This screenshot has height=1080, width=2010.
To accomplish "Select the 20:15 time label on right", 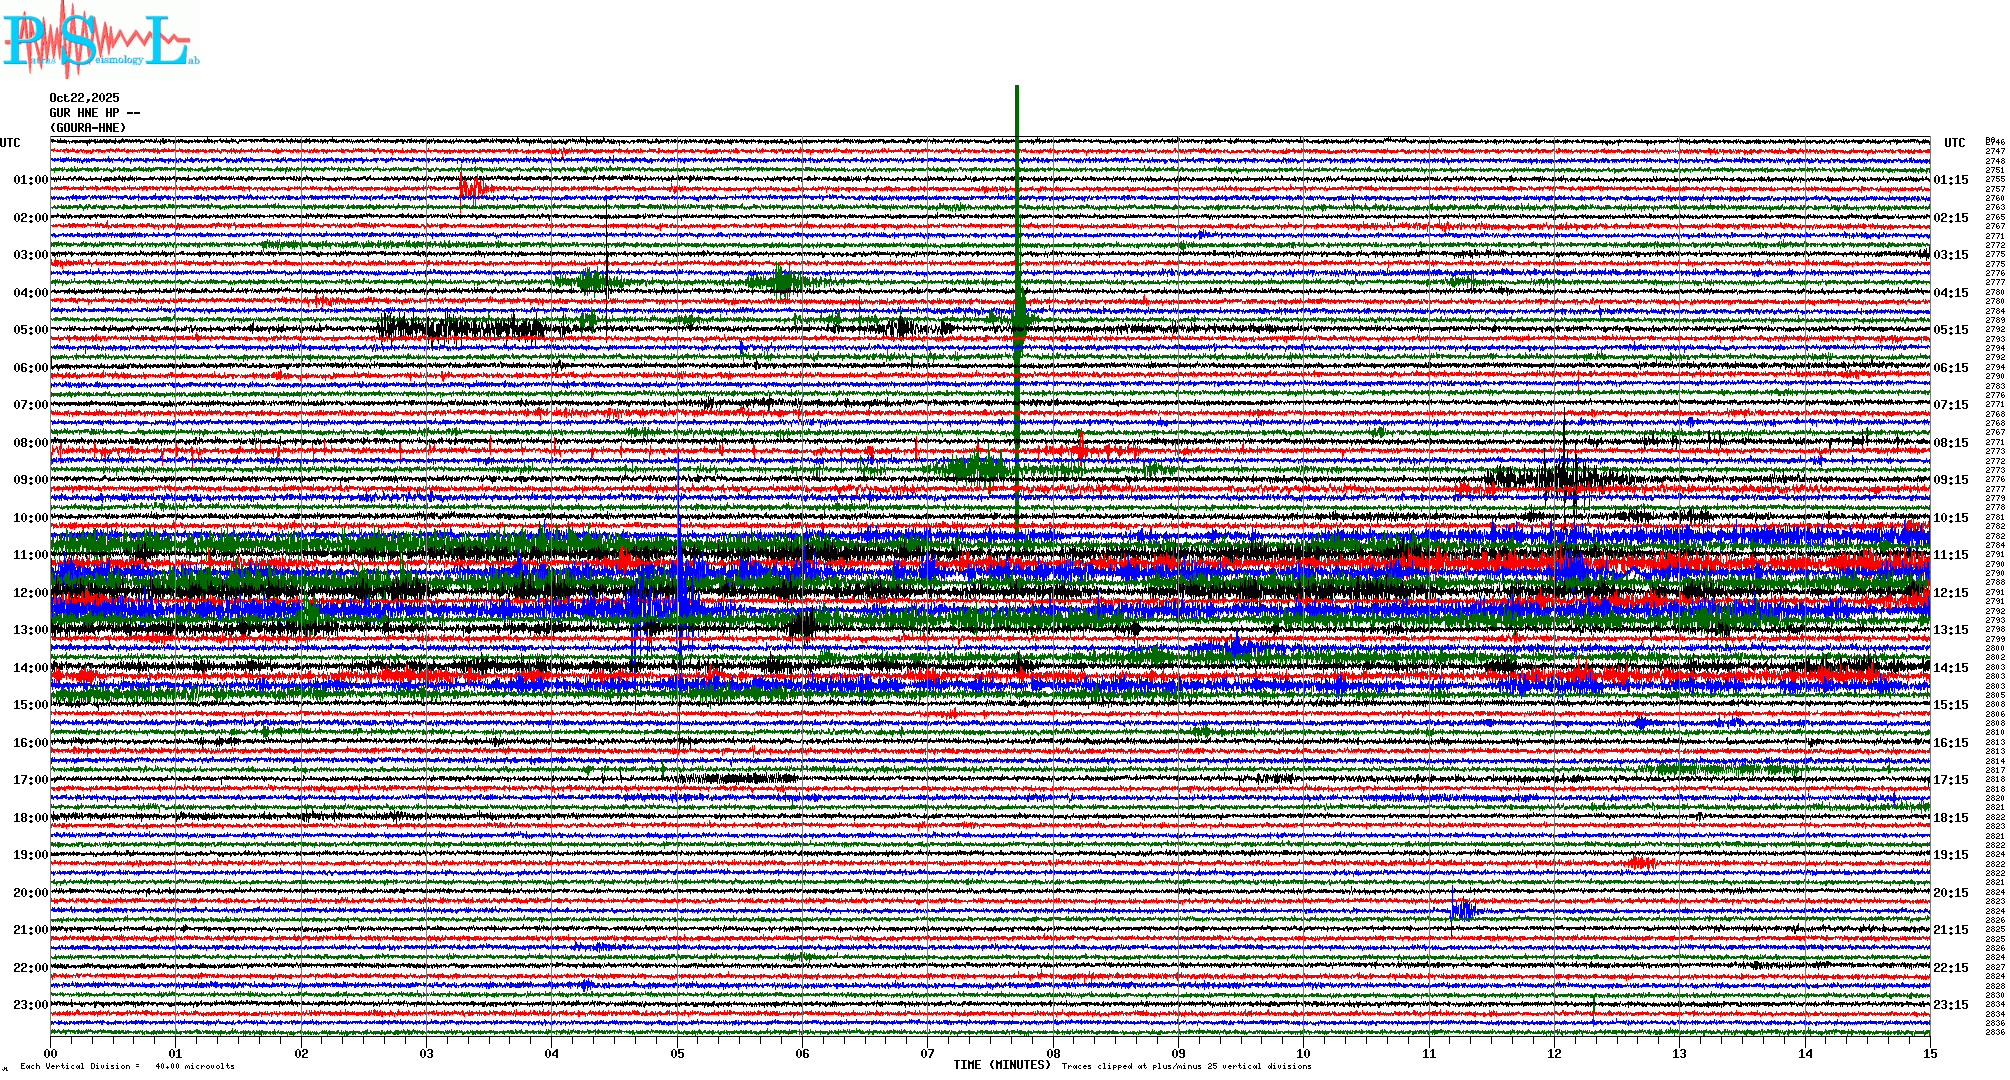I will [1950, 893].
